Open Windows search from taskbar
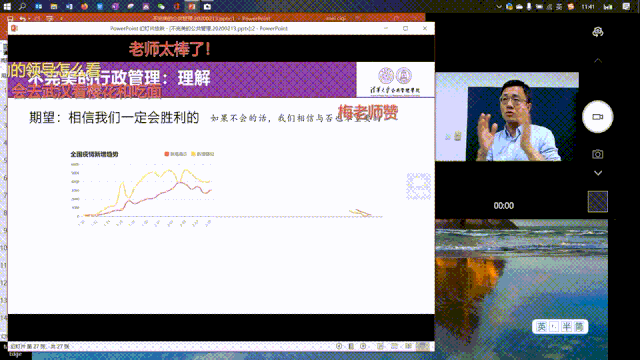 point(22,7)
